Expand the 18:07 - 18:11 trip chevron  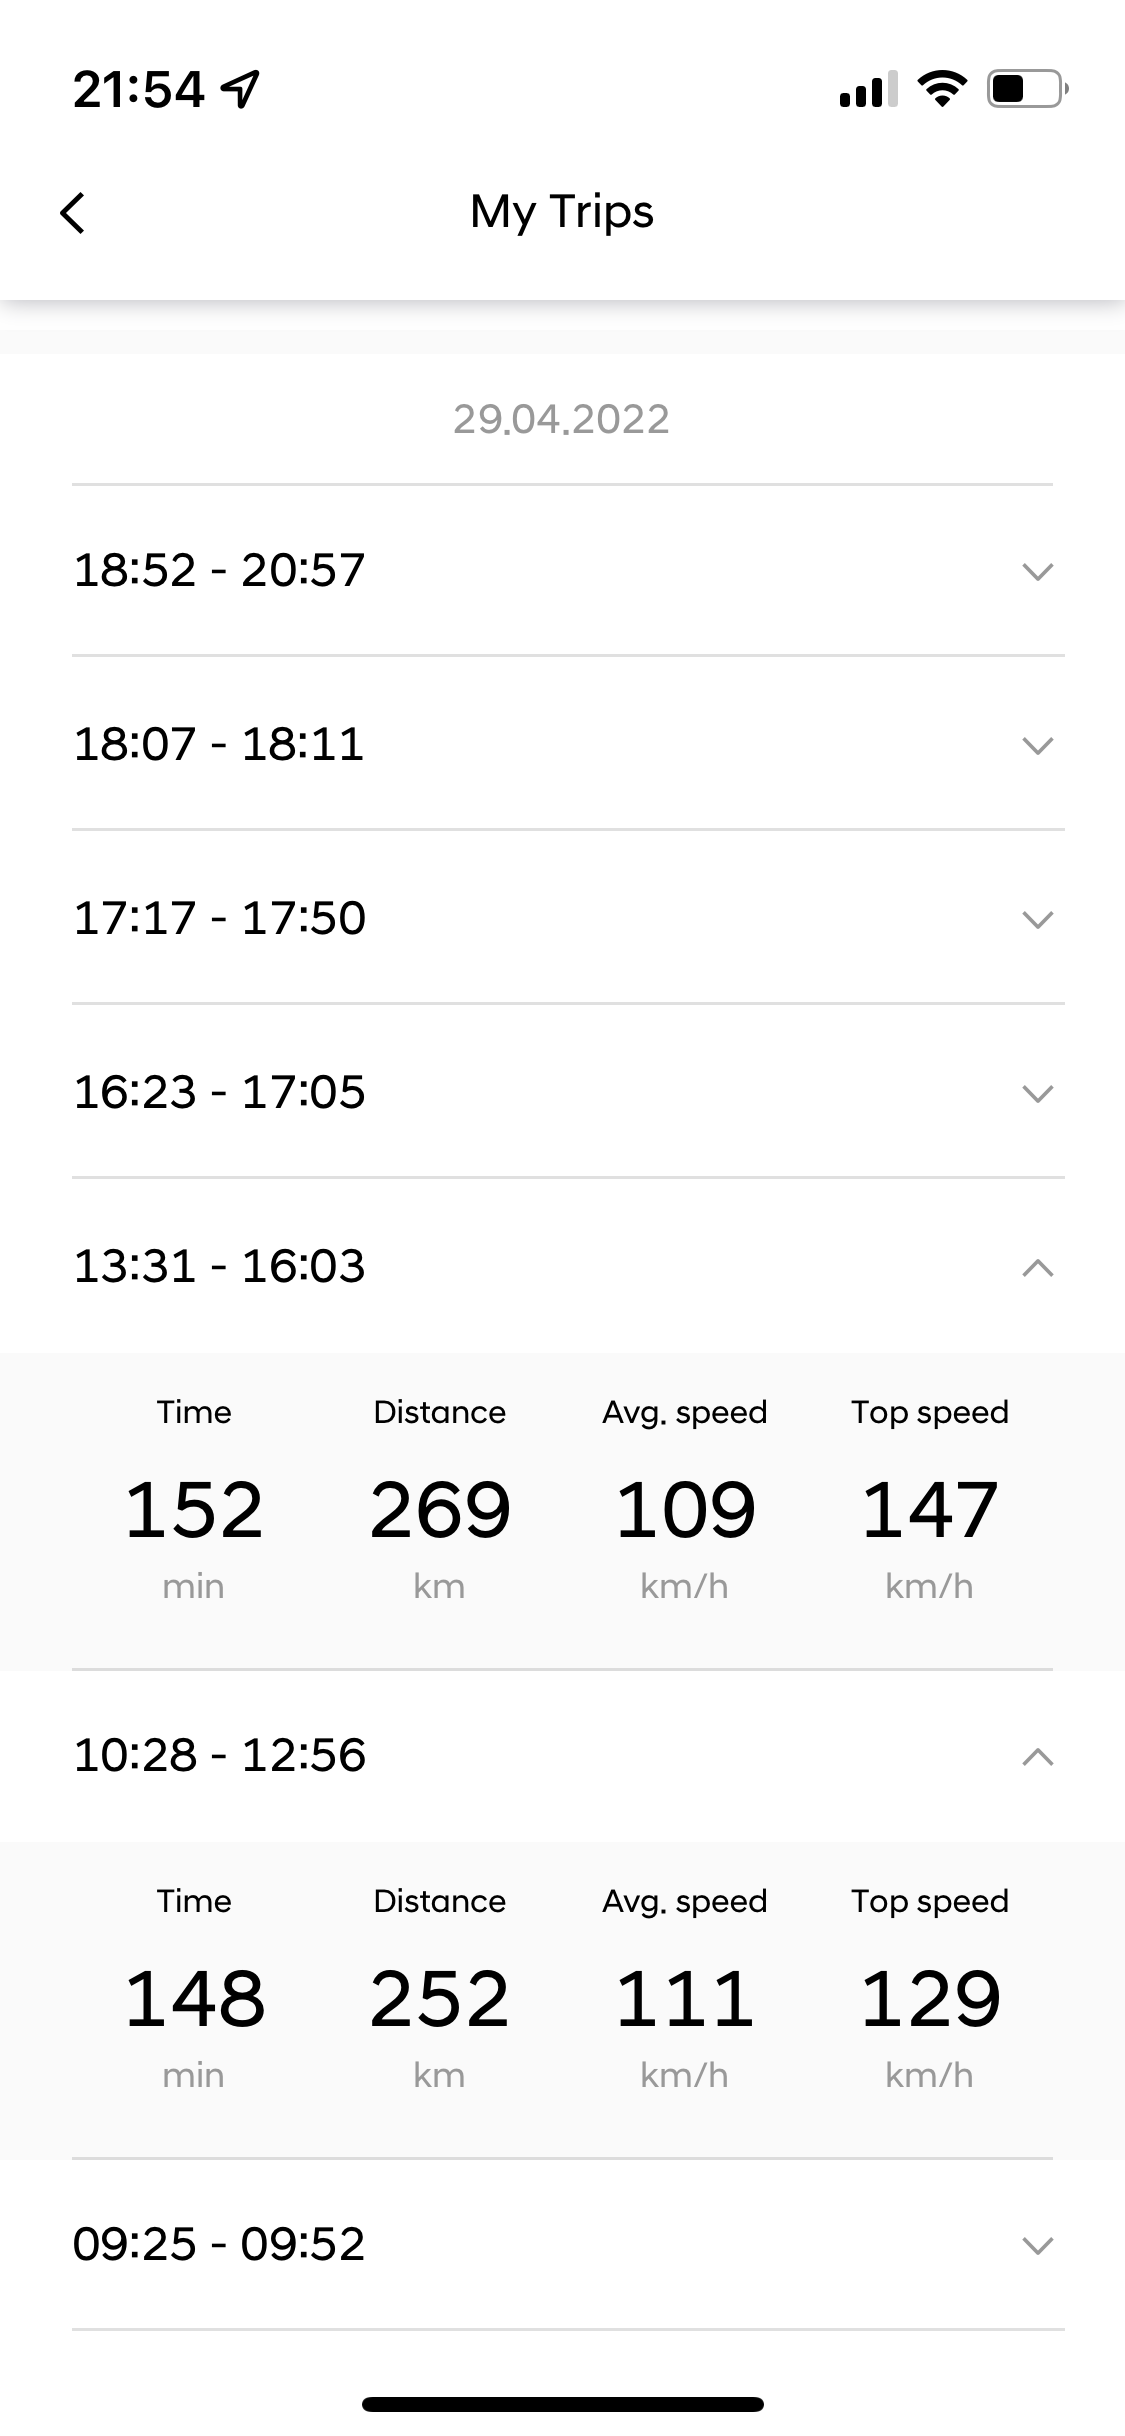pos(1038,745)
